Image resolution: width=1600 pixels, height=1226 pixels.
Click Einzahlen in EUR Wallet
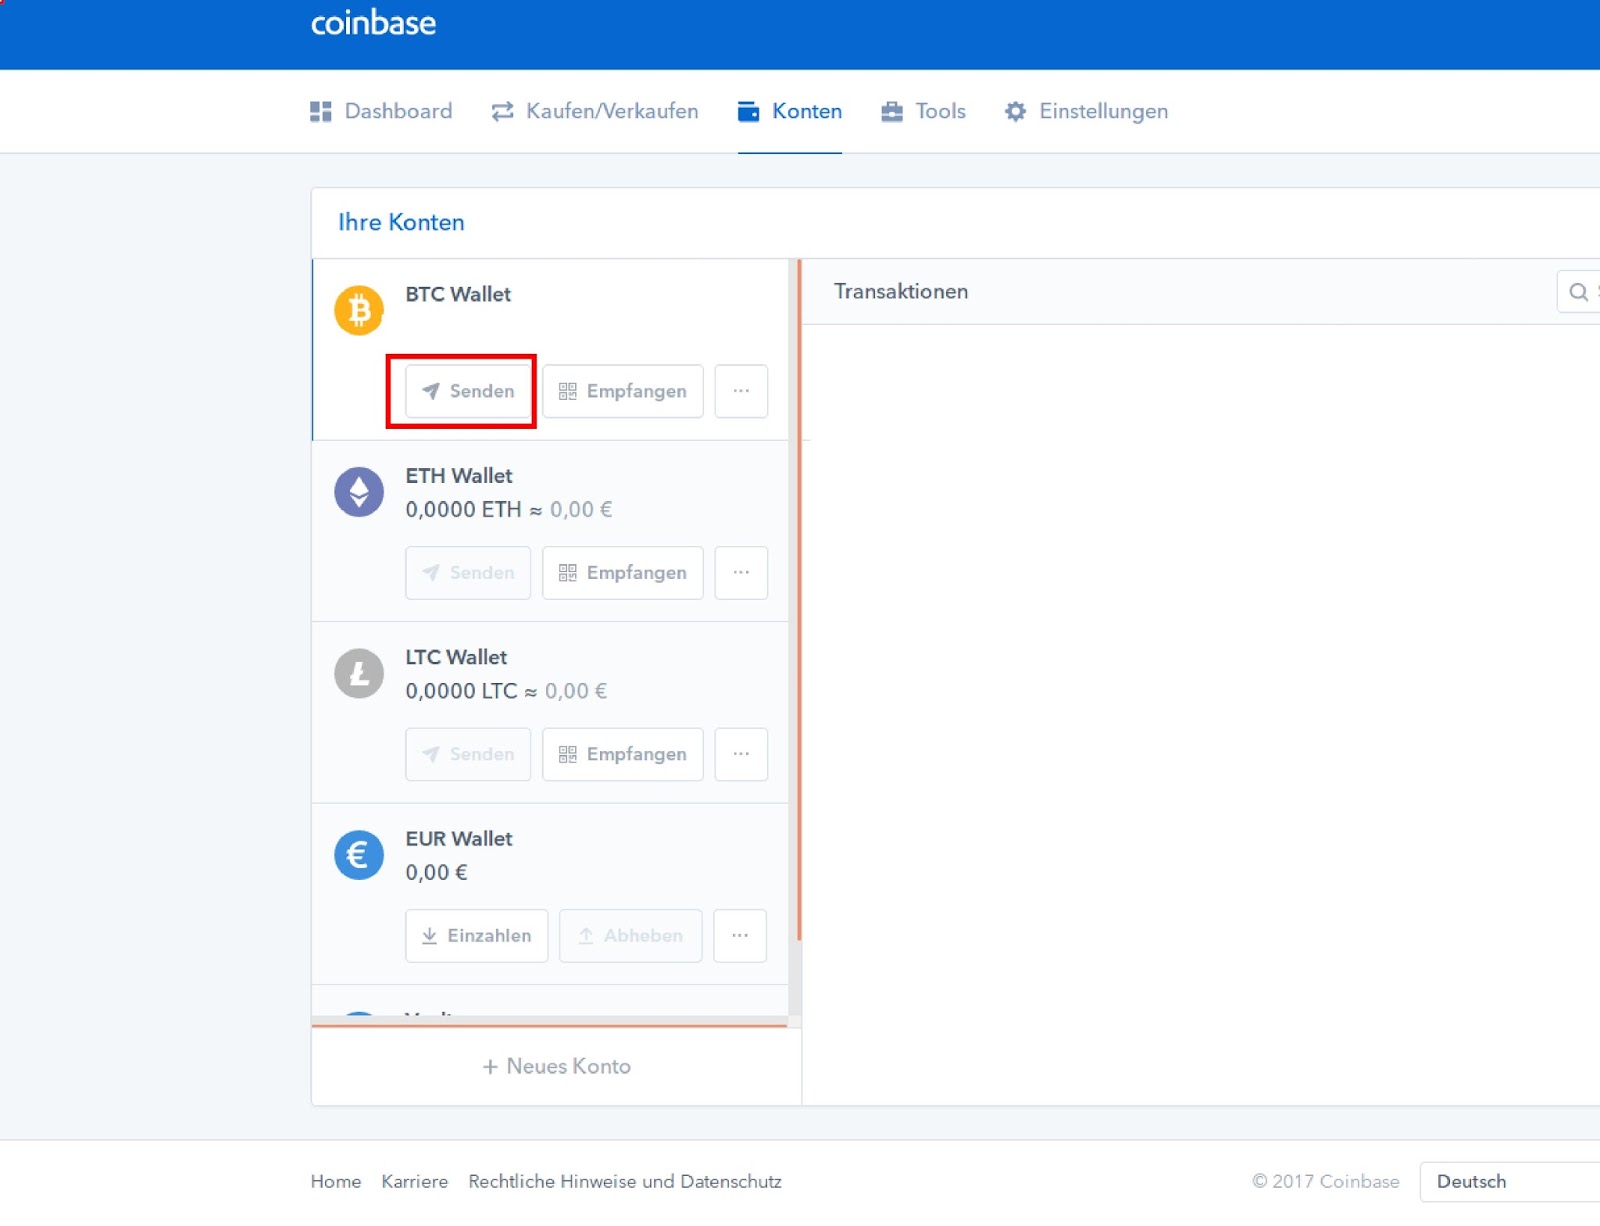coord(477,936)
